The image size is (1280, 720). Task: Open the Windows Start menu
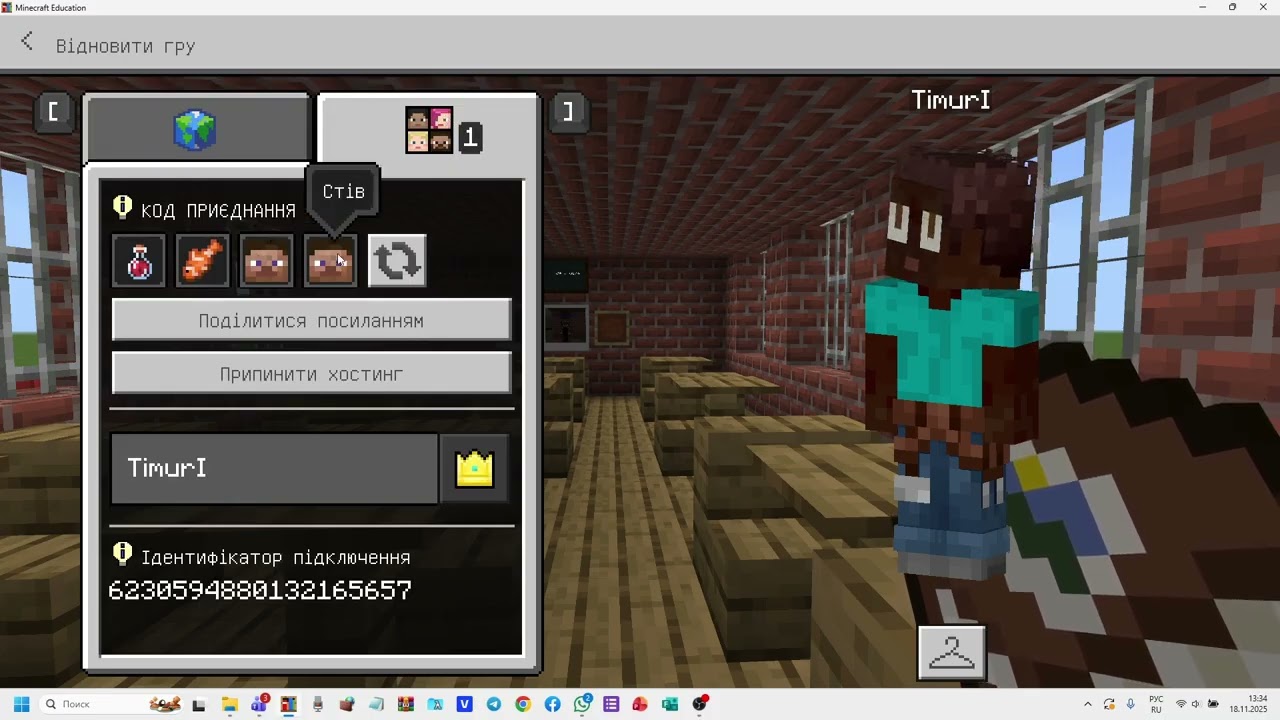(21, 704)
